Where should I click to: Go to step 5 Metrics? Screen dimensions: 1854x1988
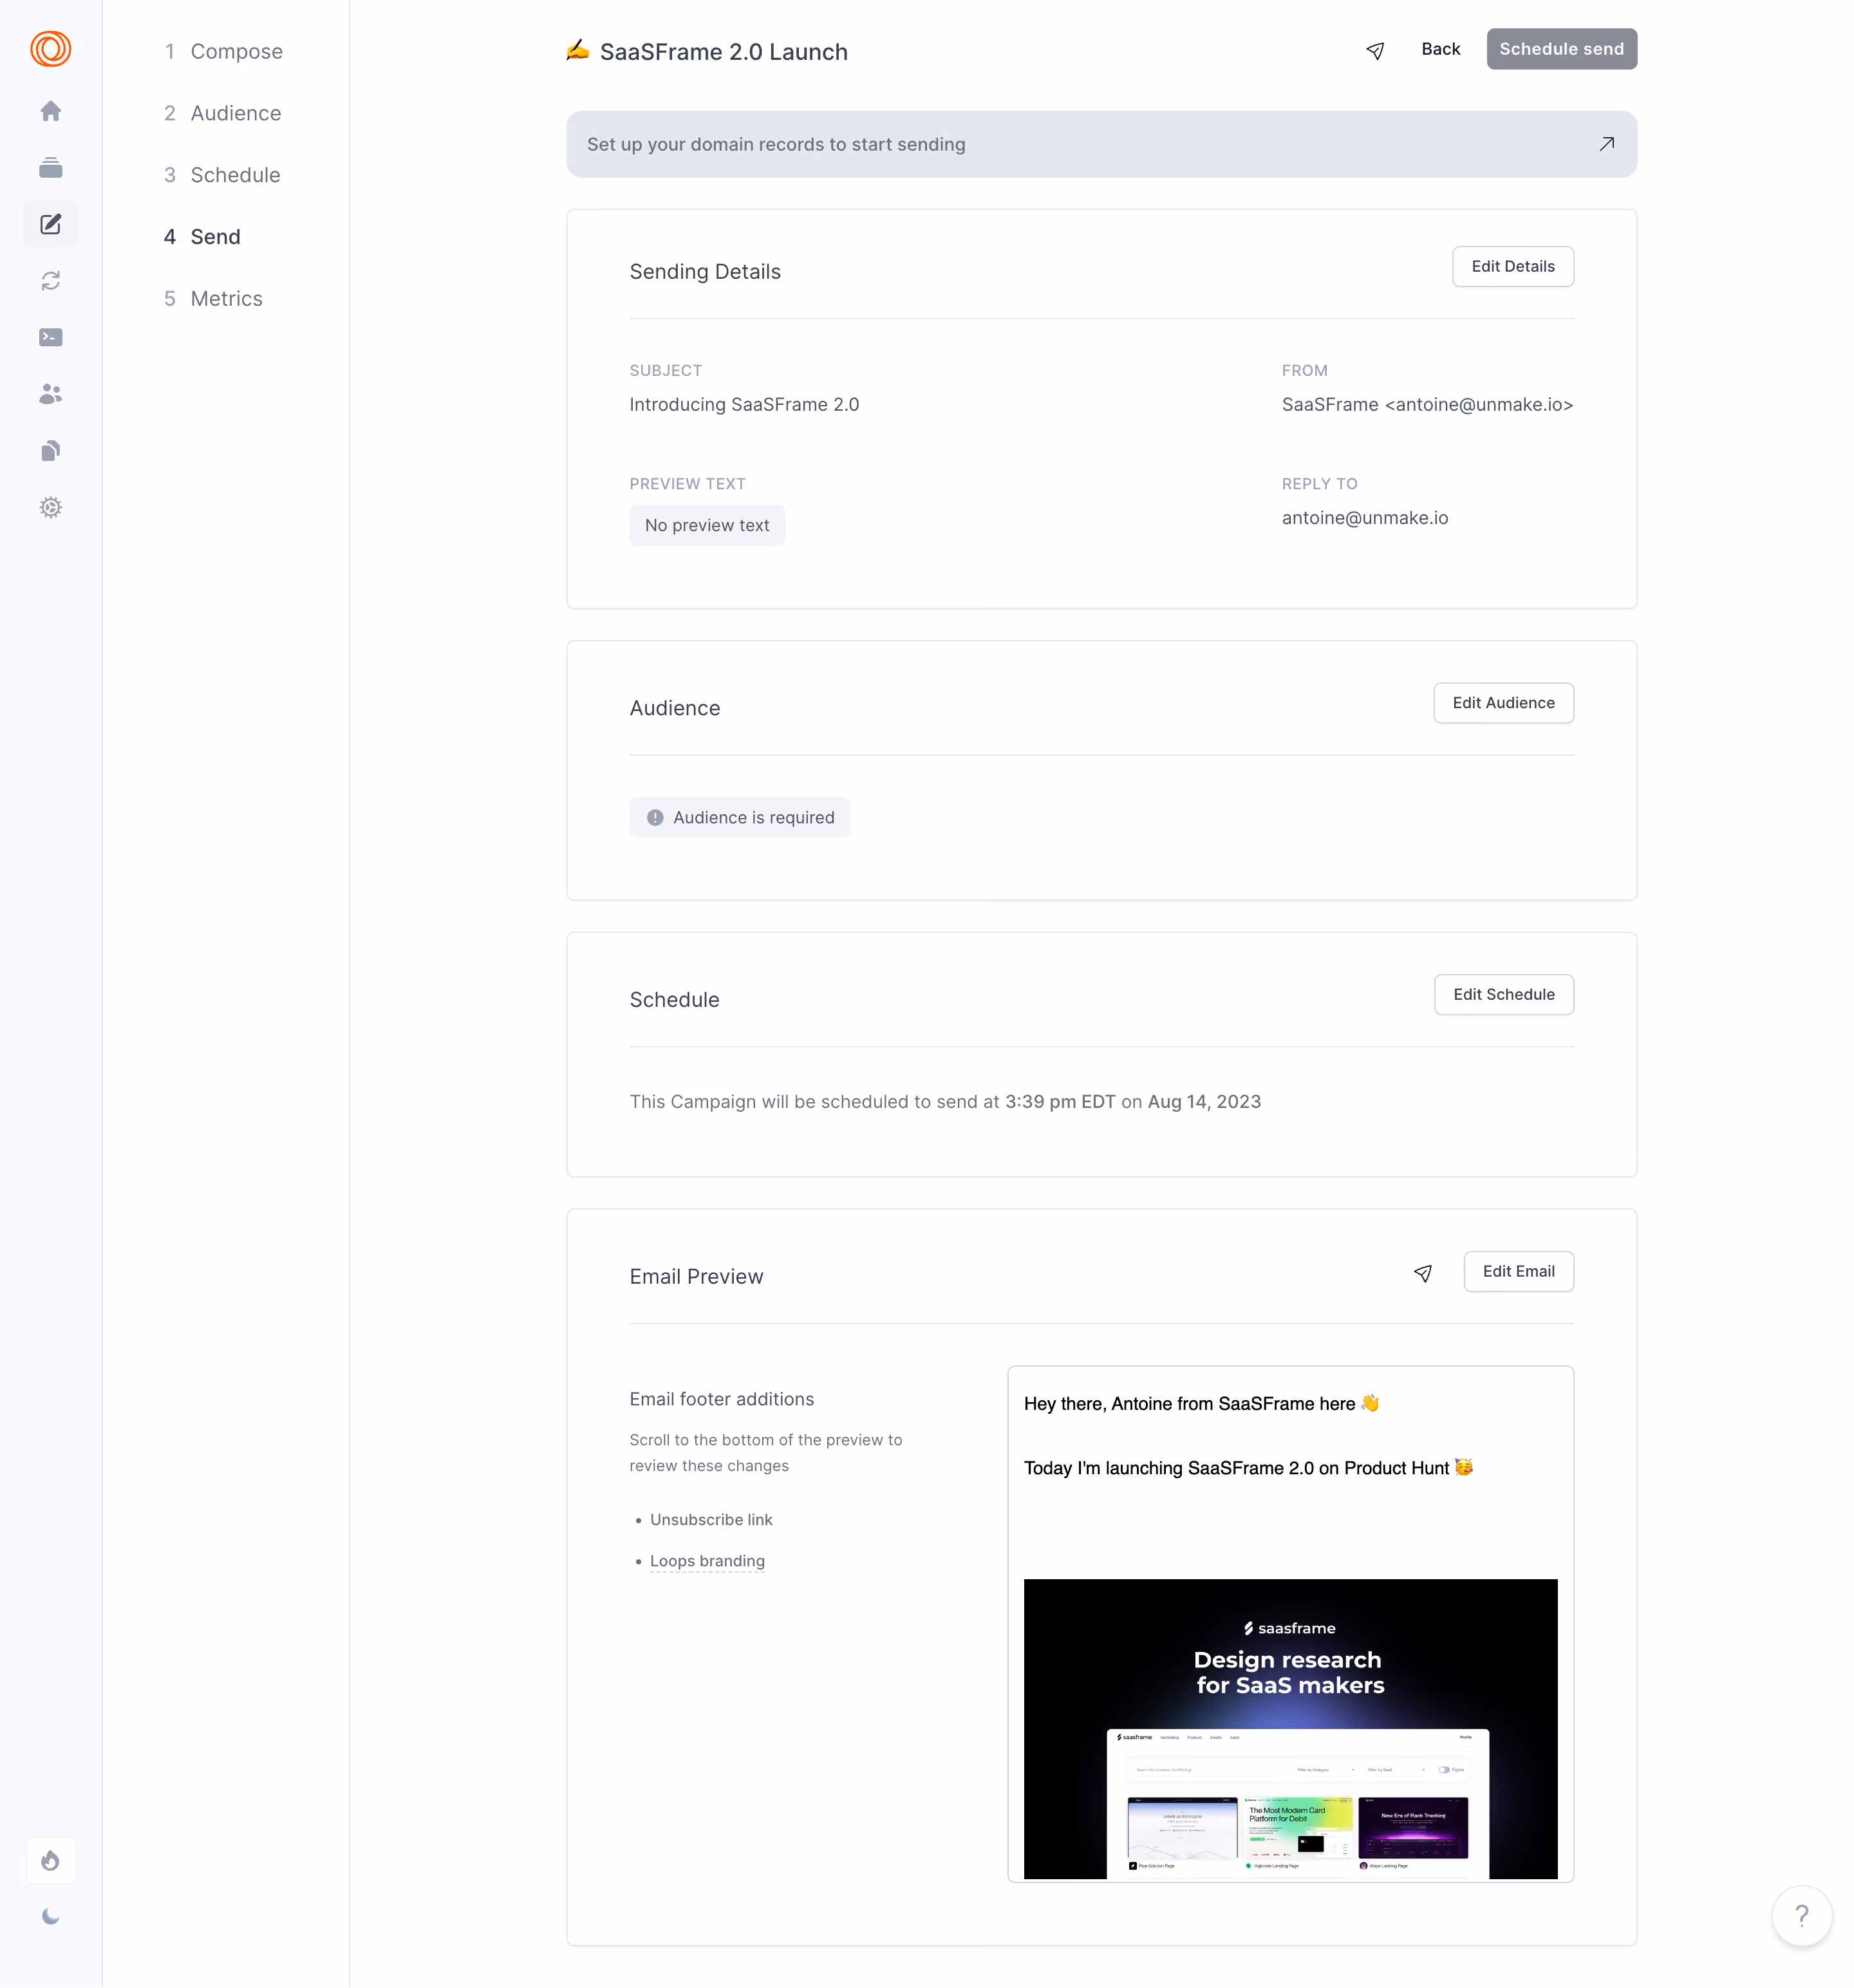pyautogui.click(x=213, y=299)
